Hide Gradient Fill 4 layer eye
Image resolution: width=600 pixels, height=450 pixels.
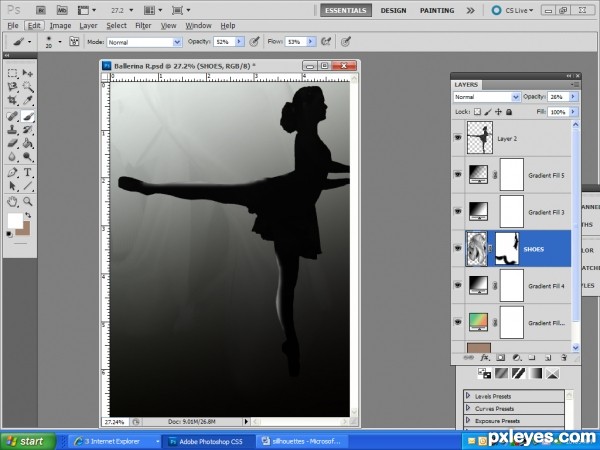458,285
